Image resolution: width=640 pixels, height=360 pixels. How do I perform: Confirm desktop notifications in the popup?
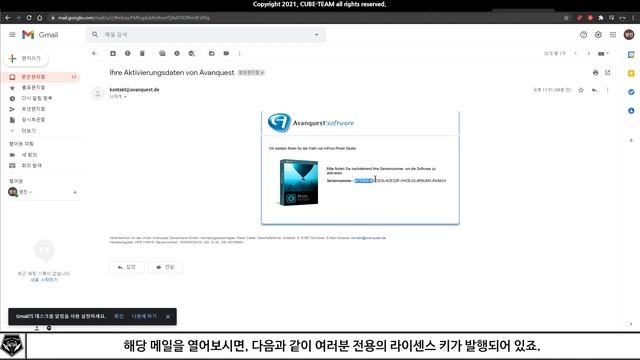point(118,316)
